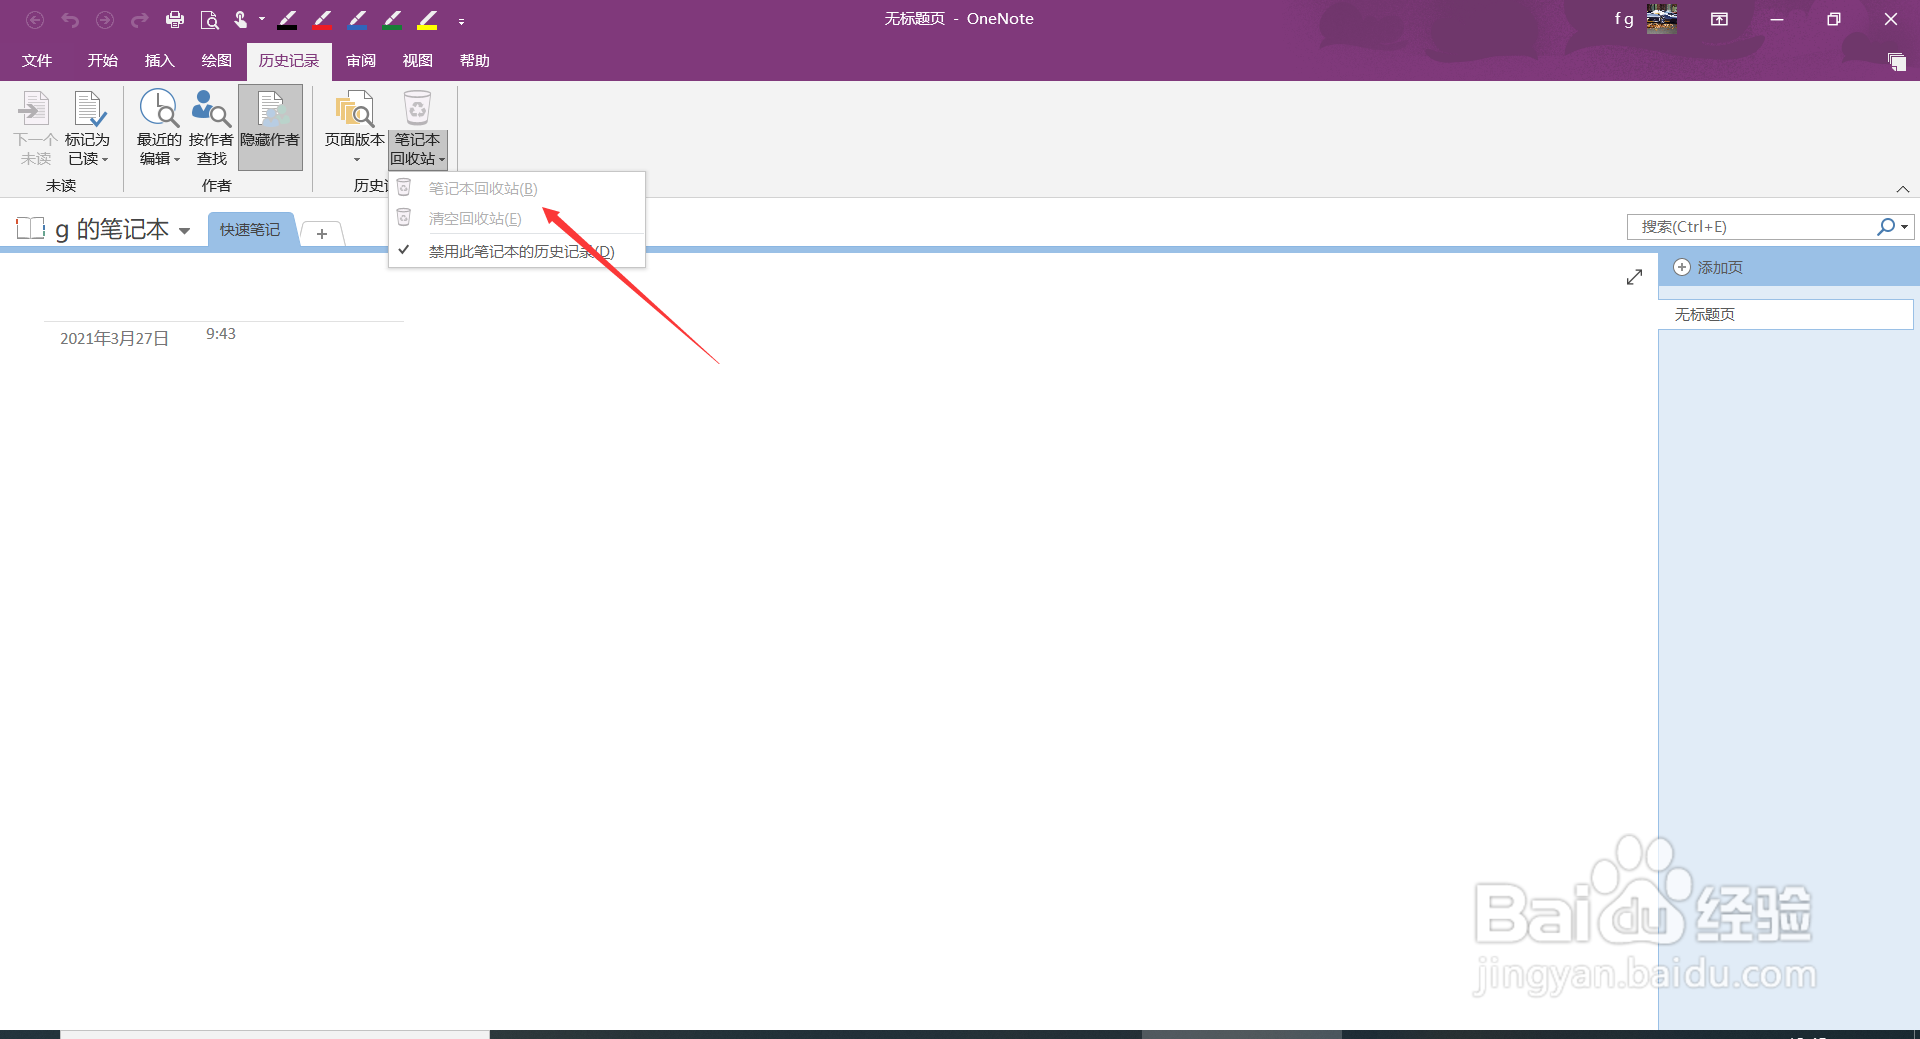Viewport: 1920px width, 1039px height.
Task: Select the 快速笔记 section tab
Action: click(250, 230)
